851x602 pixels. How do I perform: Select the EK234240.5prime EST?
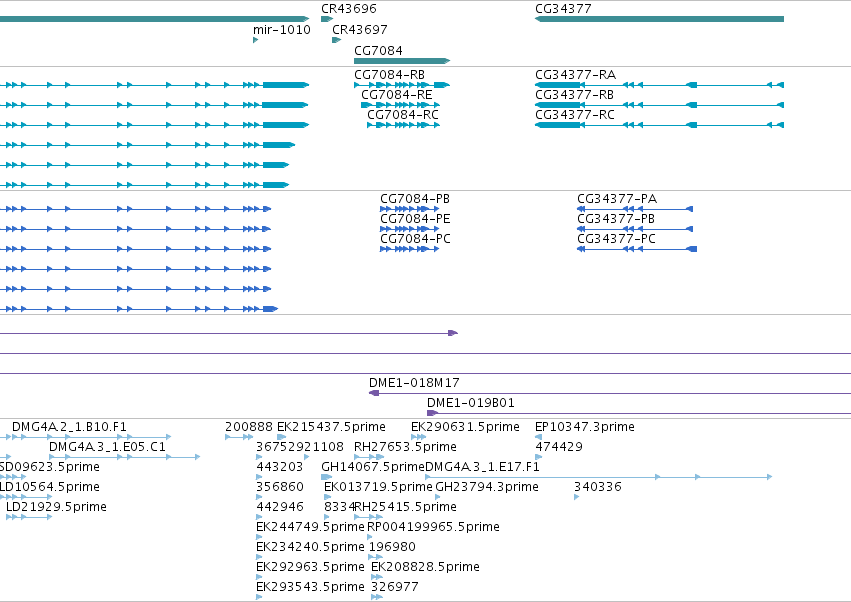click(310, 548)
